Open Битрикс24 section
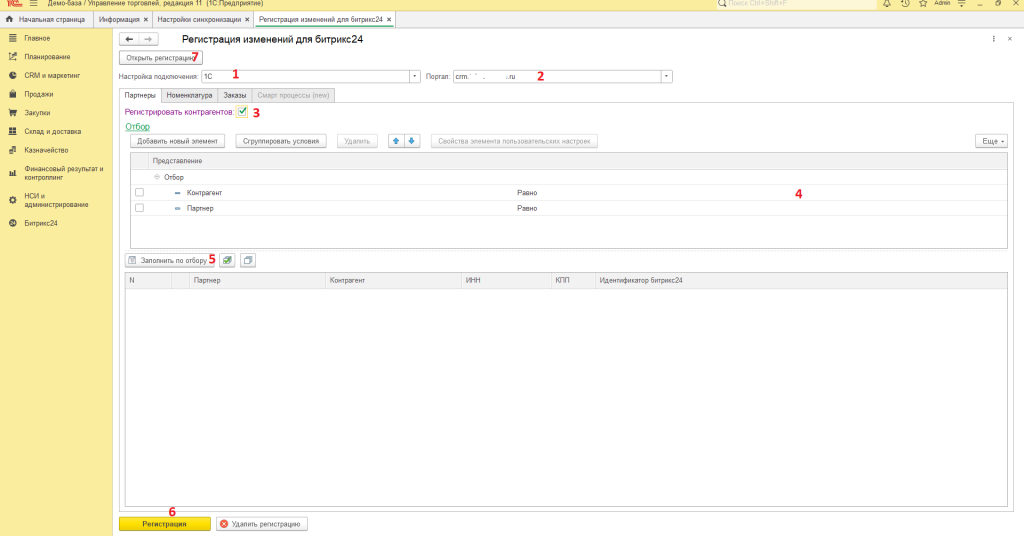 41,223
